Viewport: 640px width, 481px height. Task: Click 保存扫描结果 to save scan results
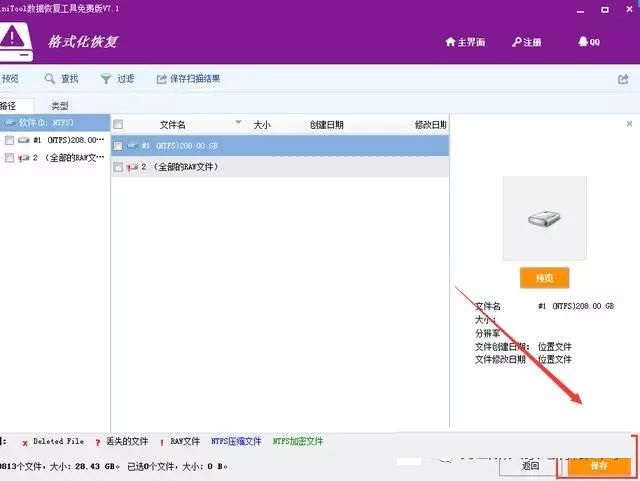coord(189,79)
